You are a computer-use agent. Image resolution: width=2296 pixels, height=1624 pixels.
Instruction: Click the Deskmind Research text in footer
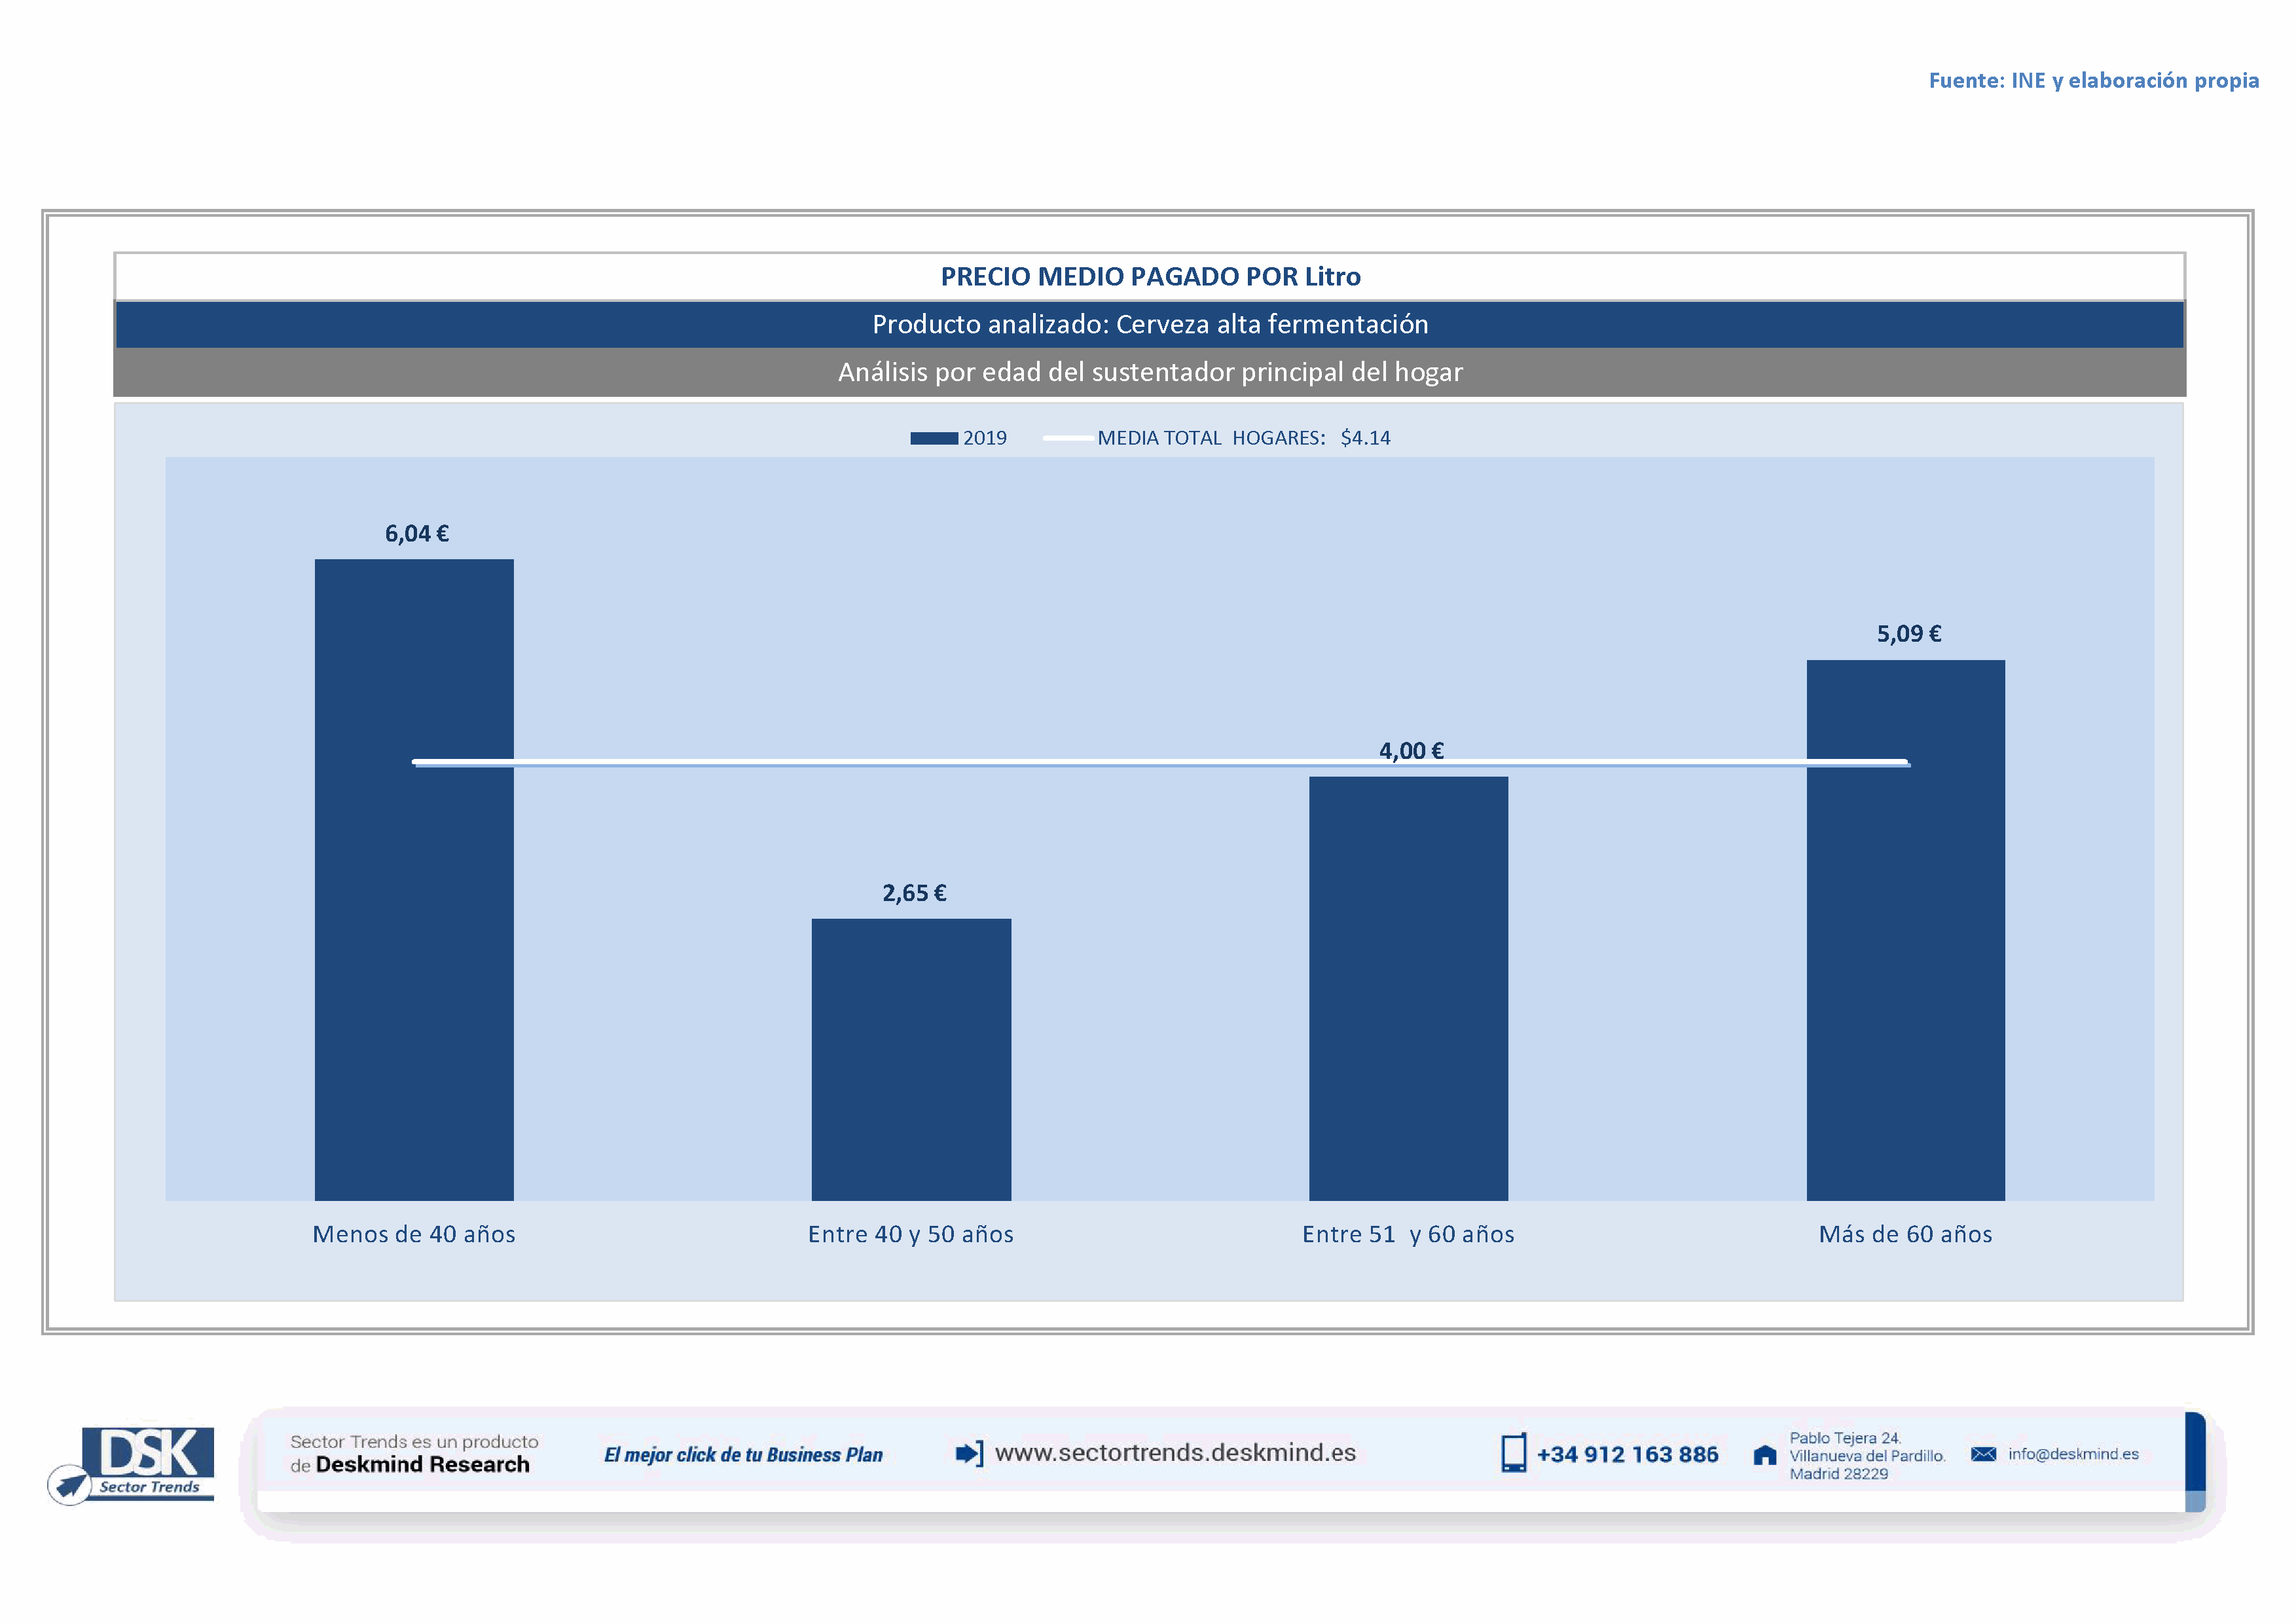422,1465
